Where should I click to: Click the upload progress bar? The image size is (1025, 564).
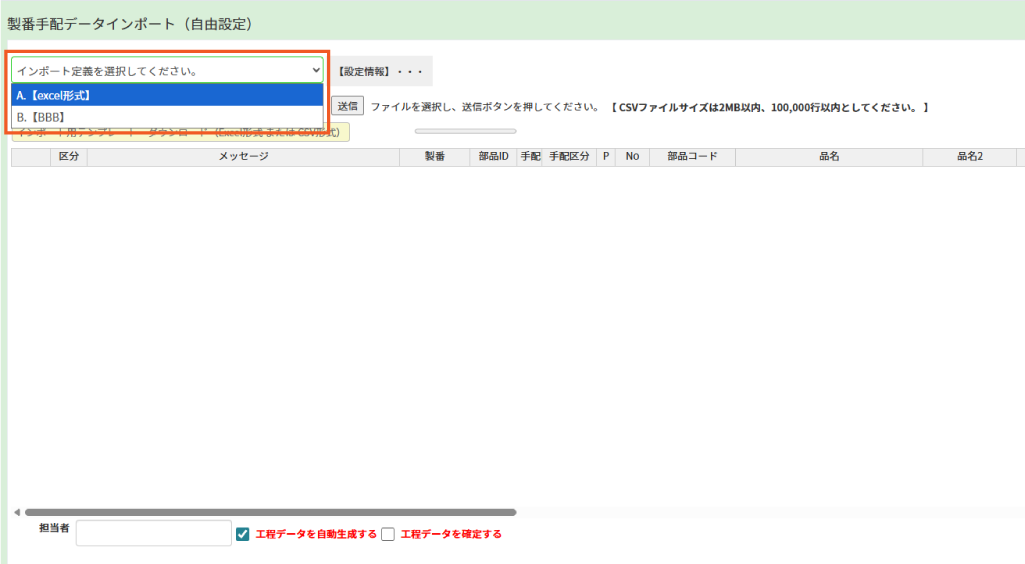[465, 131]
